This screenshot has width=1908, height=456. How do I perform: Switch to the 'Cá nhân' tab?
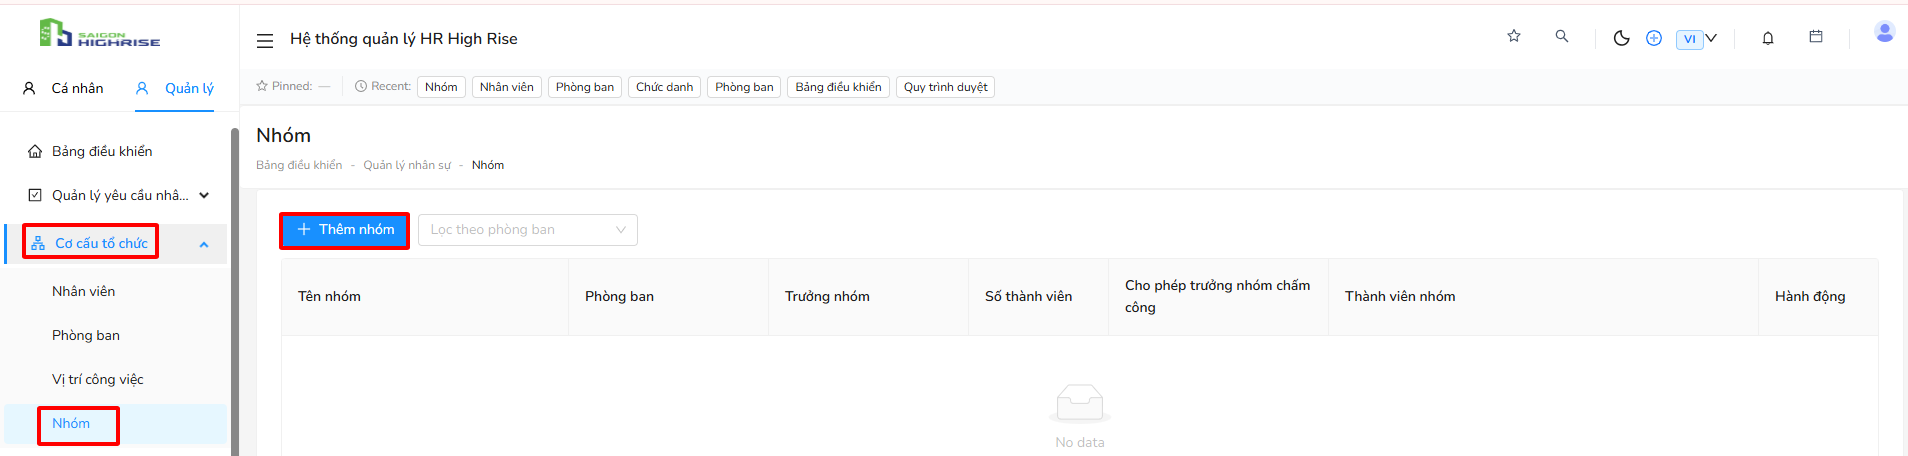(63, 88)
